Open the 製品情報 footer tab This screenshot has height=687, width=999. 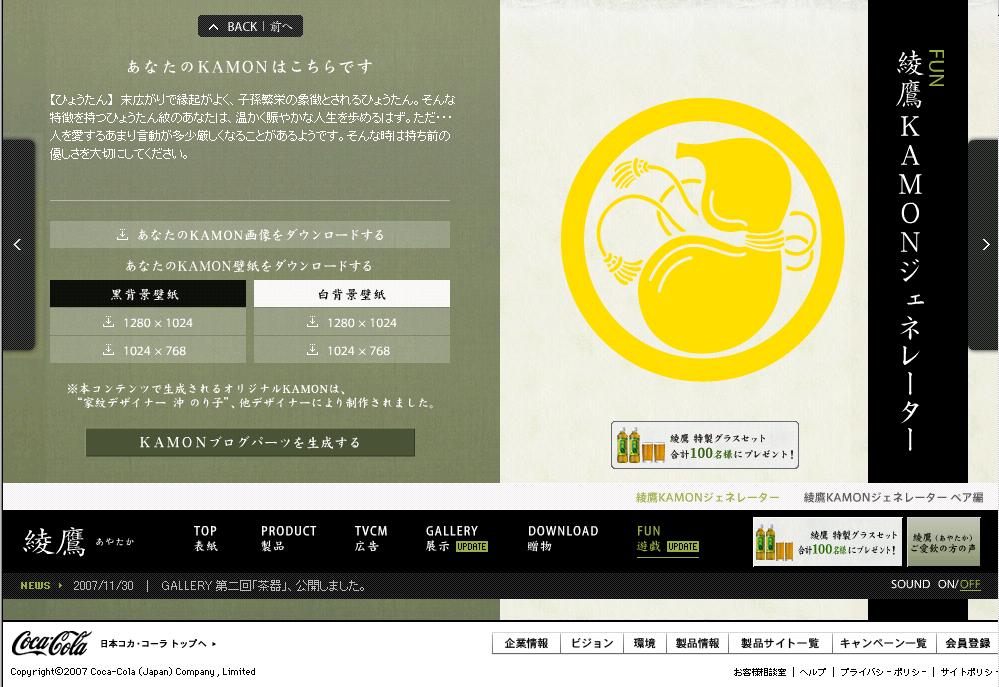pos(698,644)
